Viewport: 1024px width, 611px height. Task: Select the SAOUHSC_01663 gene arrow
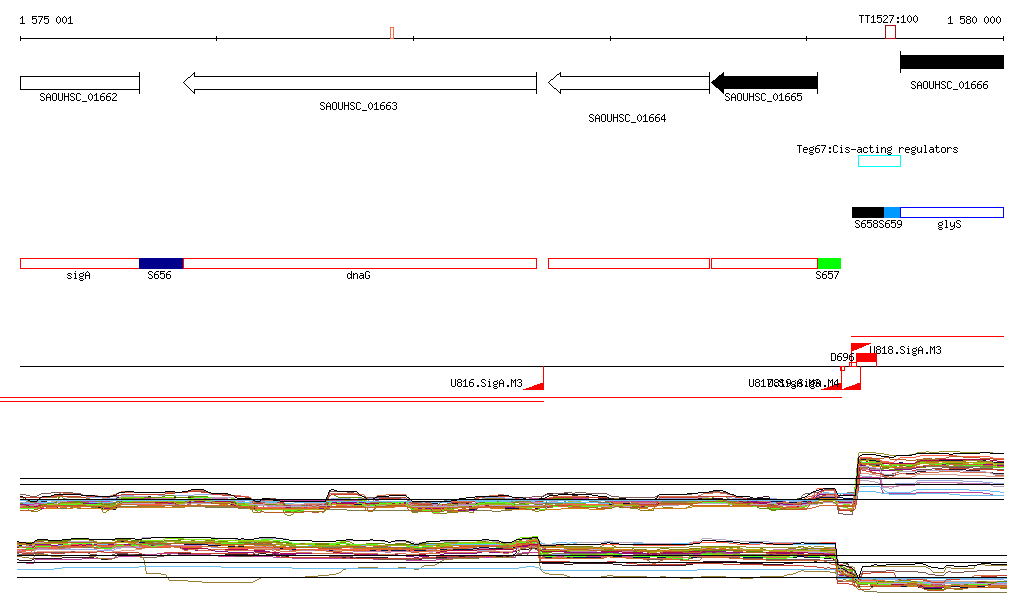[x=360, y=83]
